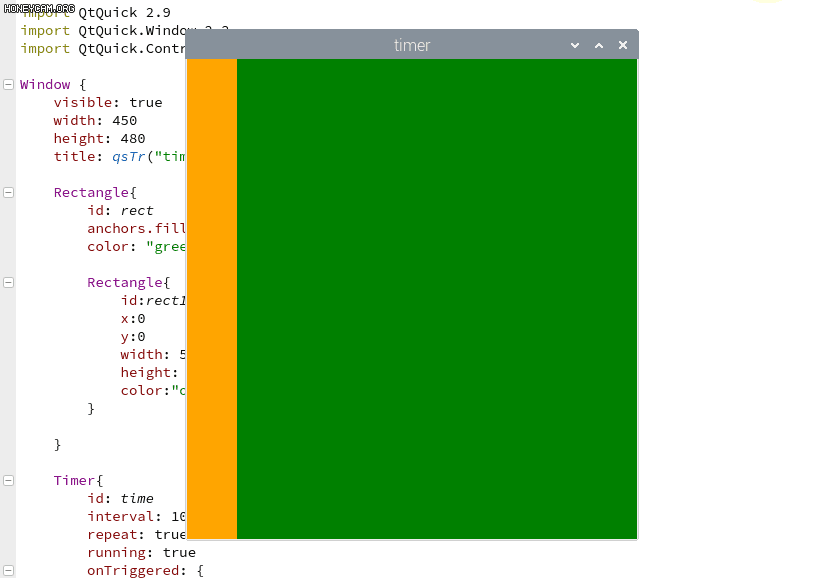The image size is (822, 578).
Task: Place cursor on 'id: rect' line
Action: click(121, 211)
